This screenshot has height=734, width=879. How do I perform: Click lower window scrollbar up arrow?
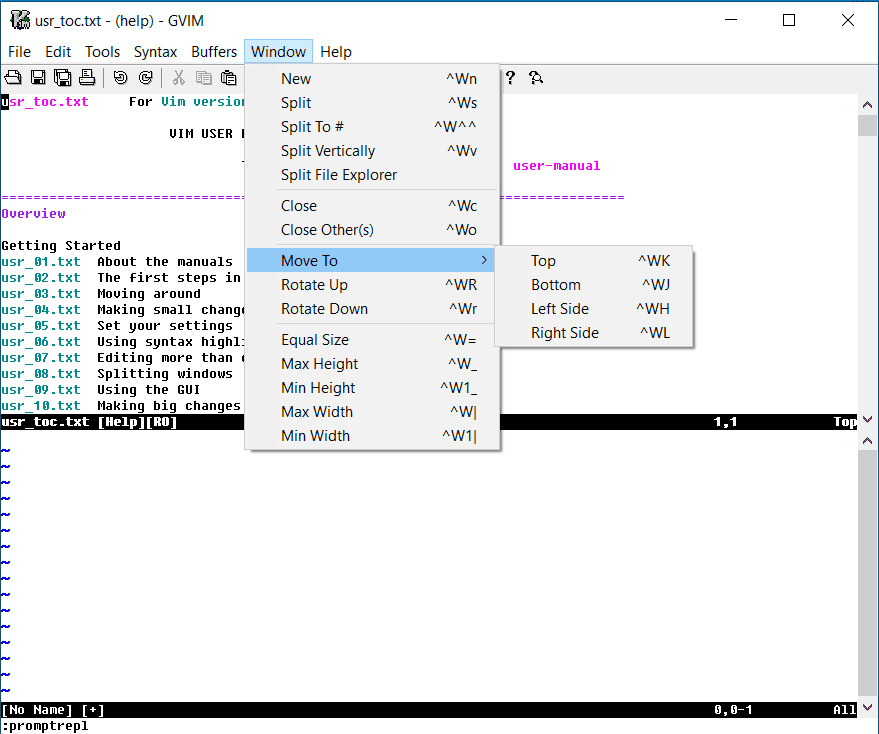click(867, 441)
